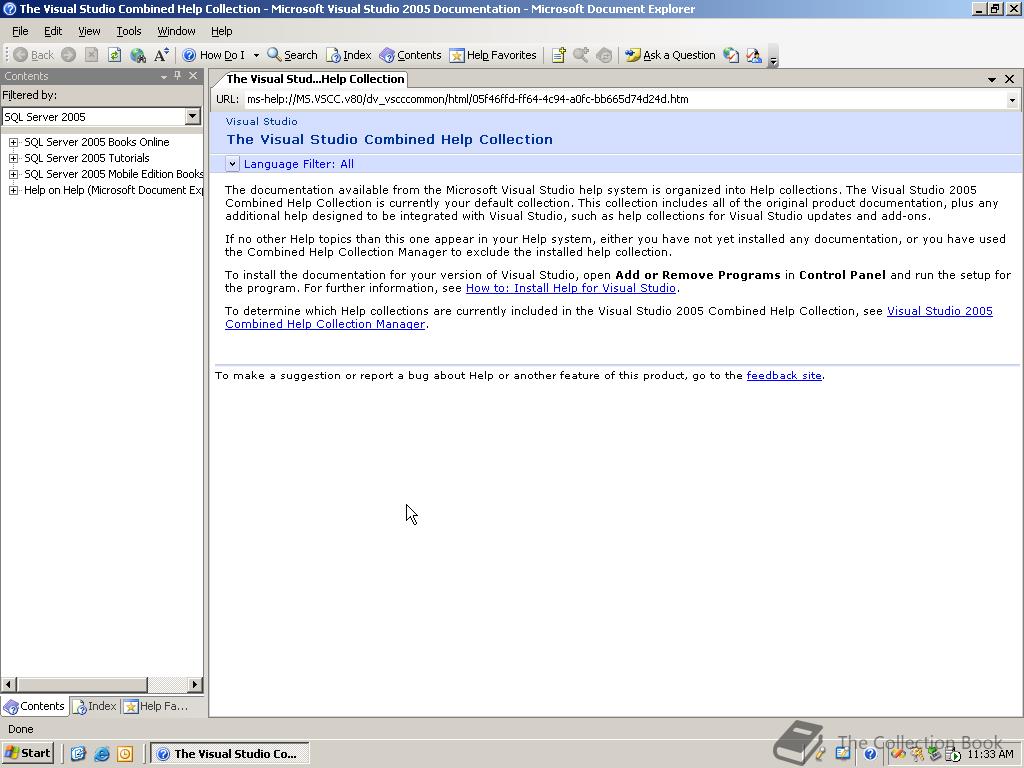Open the active documents list dropdown

(x=992, y=79)
